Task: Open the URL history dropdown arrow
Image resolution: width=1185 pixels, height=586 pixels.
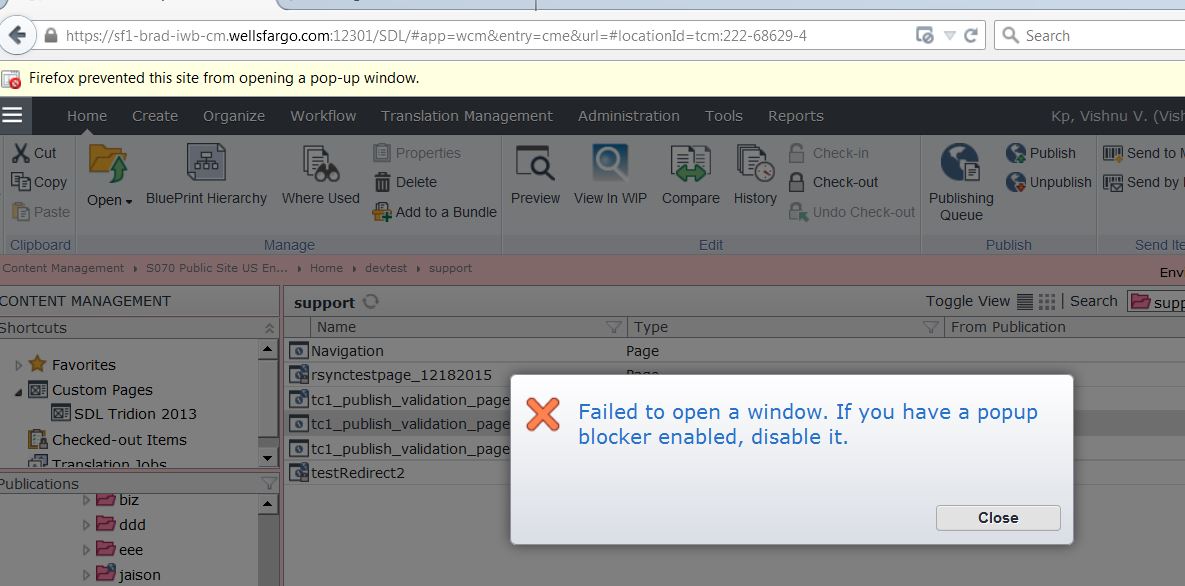Action: tap(950, 36)
